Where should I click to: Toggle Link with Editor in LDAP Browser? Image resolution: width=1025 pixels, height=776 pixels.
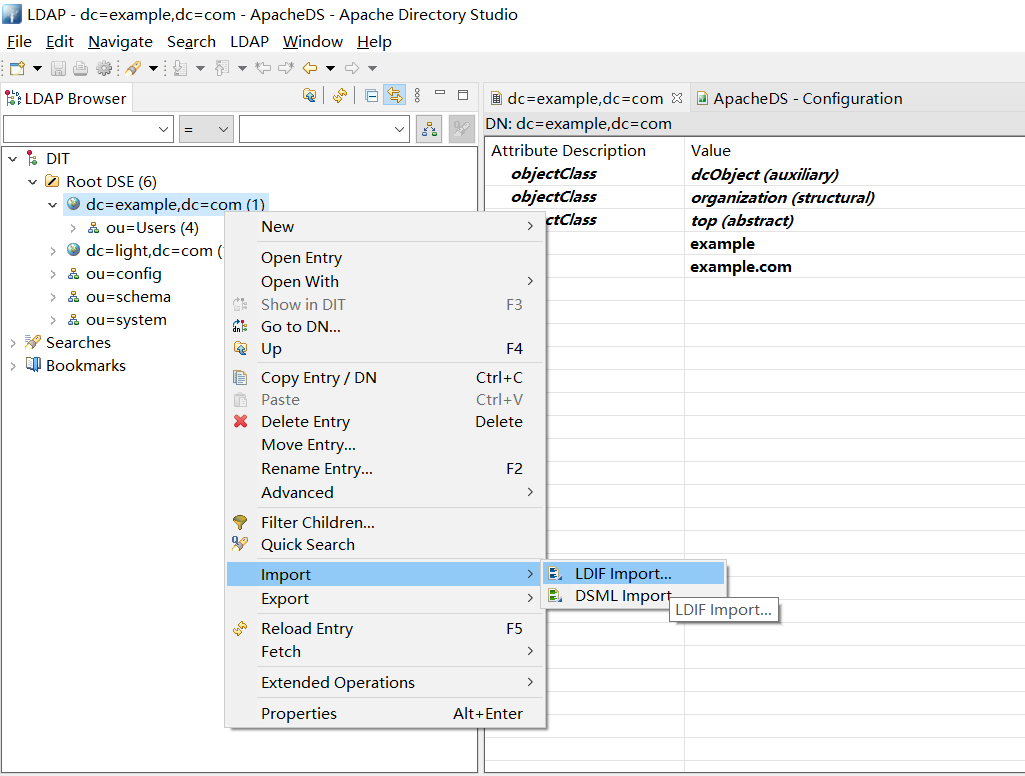pyautogui.click(x=394, y=96)
